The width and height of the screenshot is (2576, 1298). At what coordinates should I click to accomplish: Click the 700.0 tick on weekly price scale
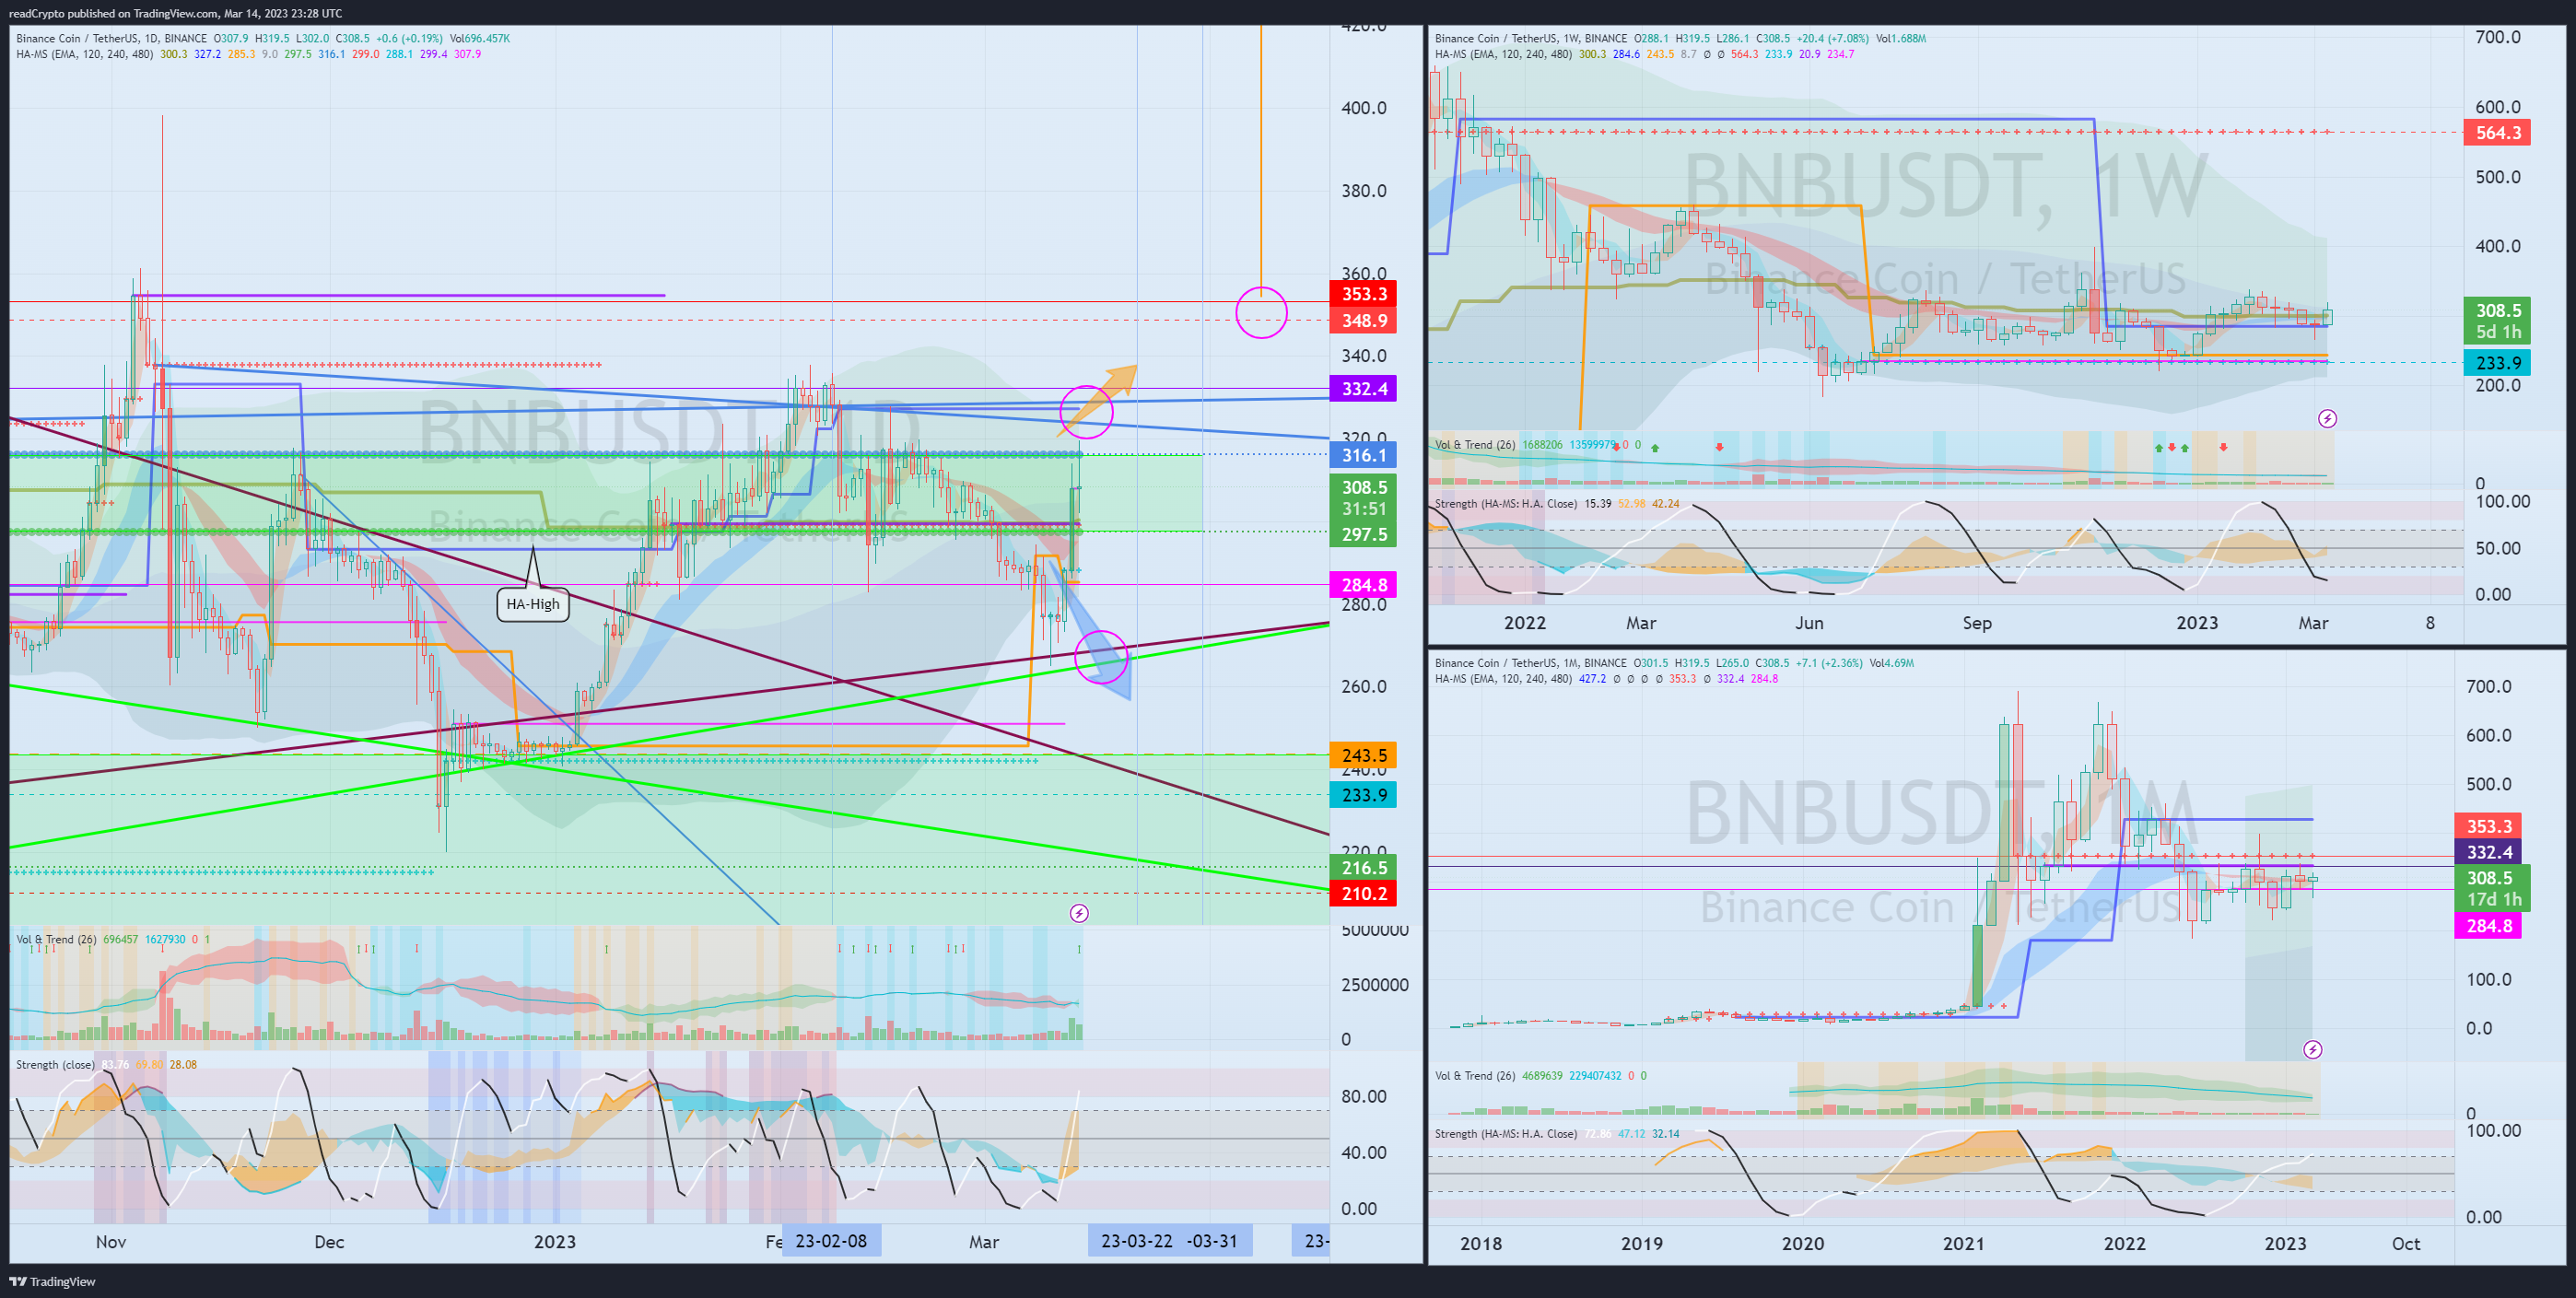2497,38
